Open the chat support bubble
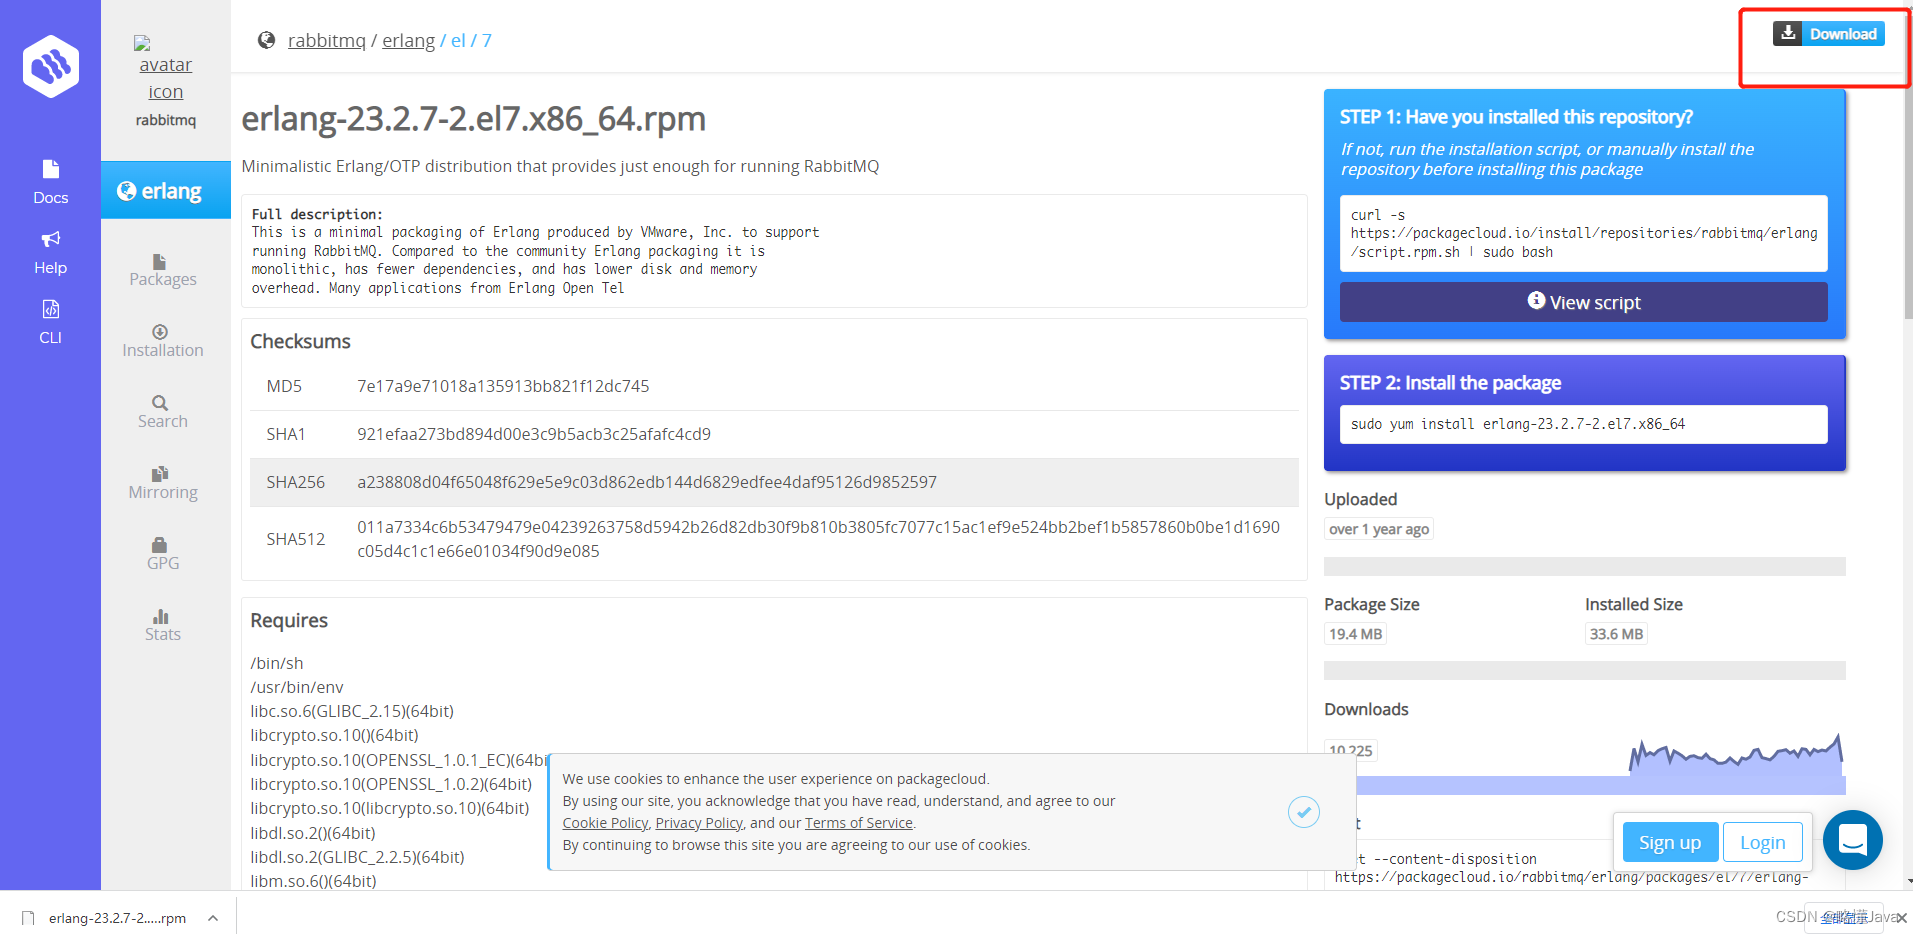Screen dimensions: 1913x934 click(1853, 840)
